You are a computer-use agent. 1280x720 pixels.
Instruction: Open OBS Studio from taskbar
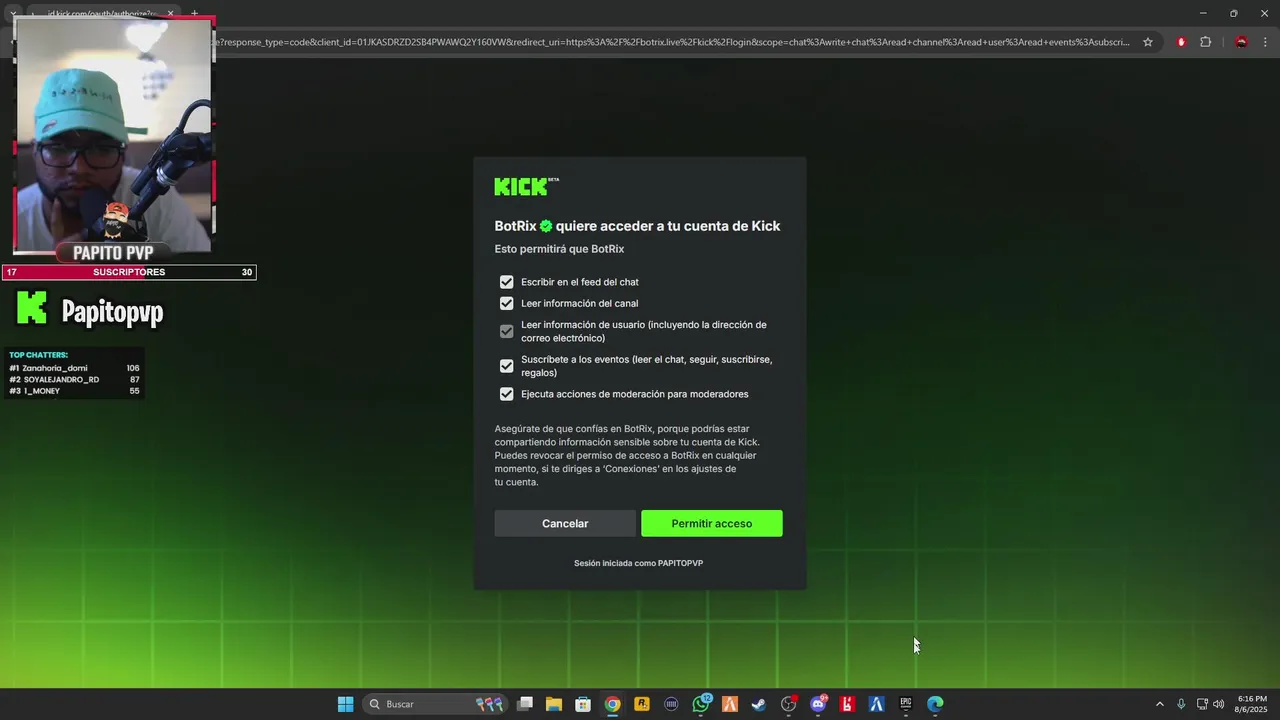point(789,704)
